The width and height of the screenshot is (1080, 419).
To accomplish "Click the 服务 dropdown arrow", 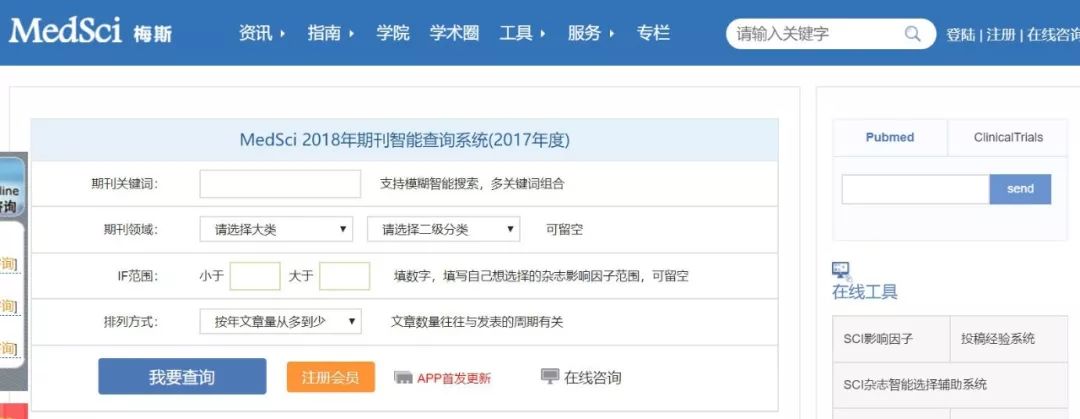I will [612, 34].
